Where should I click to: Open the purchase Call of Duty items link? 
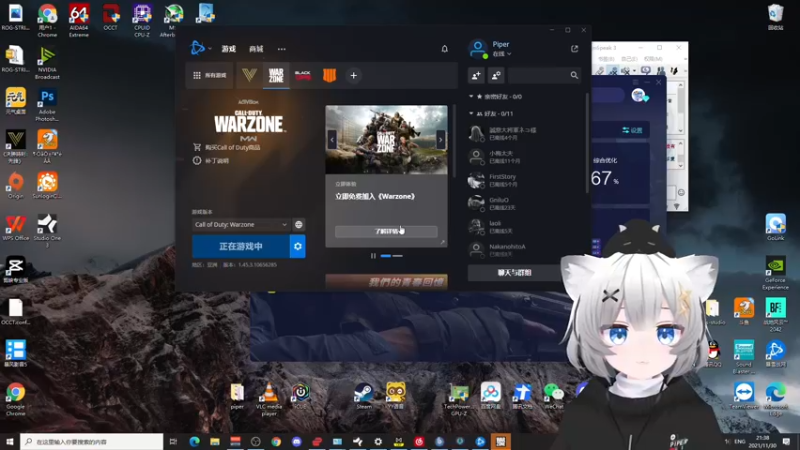tap(227, 147)
